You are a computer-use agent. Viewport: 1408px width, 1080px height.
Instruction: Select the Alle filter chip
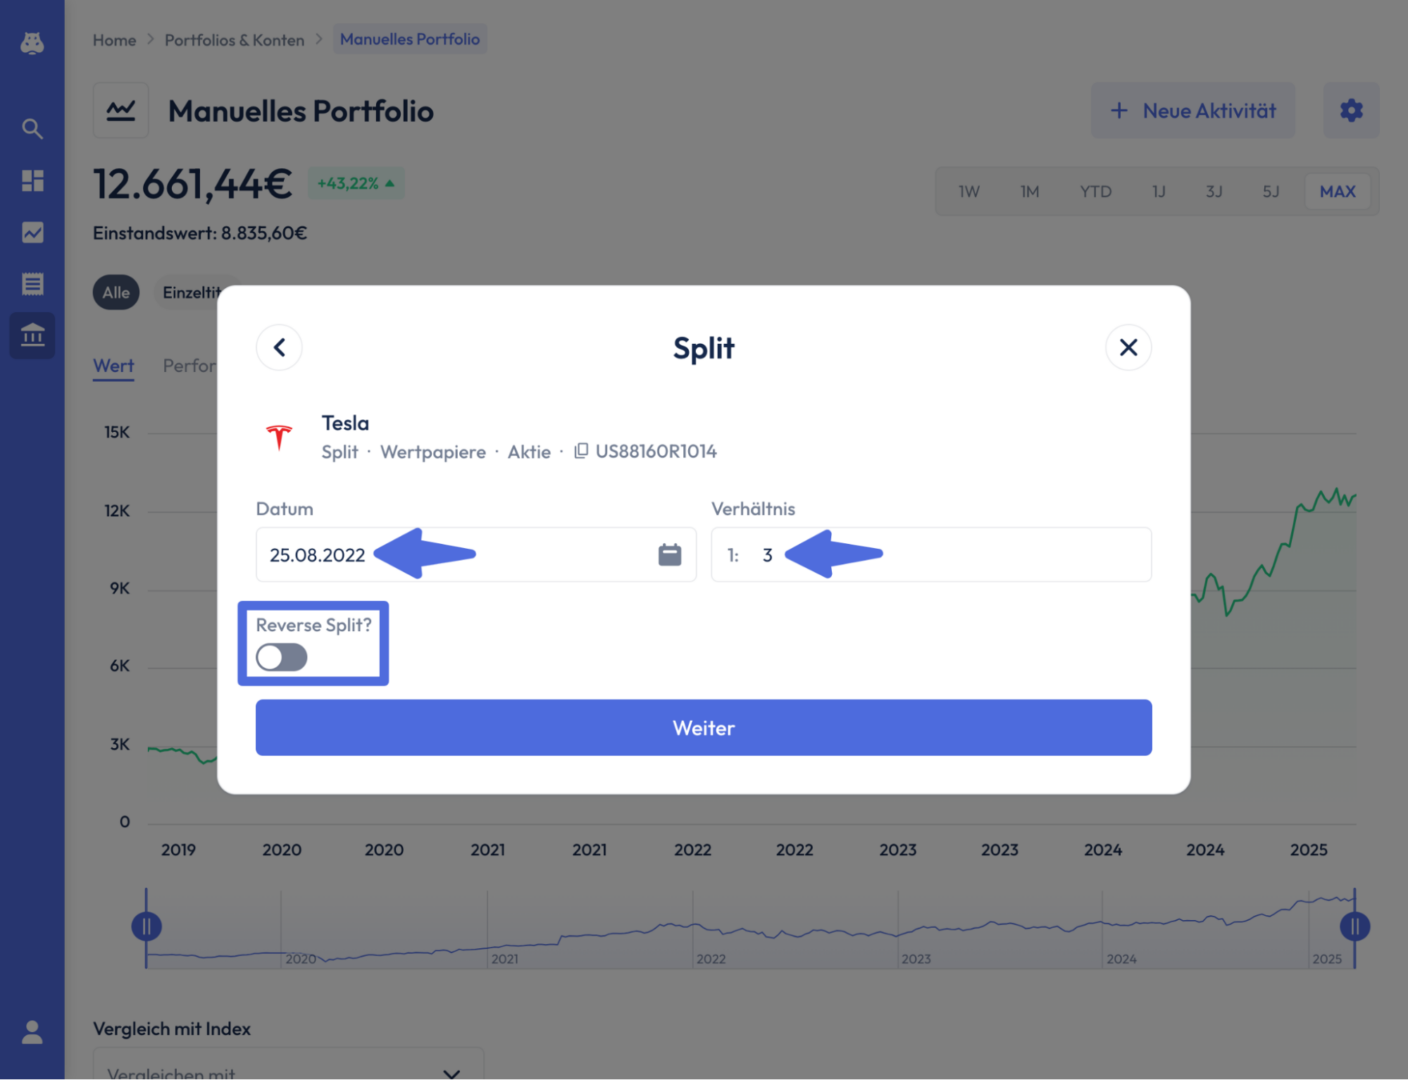coord(116,292)
